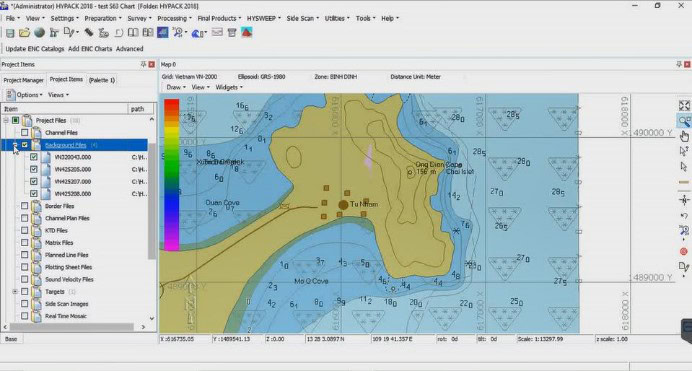Image resolution: width=692 pixels, height=371 pixels.
Task: Click the path column header
Action: (x=141, y=109)
